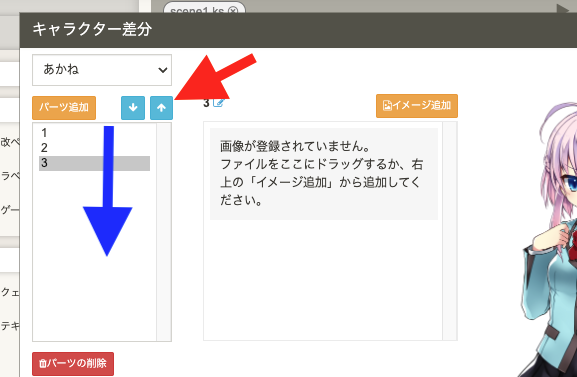Click the image panel vertical scrollbar
Screen dimensions: 577x377
click(449, 231)
